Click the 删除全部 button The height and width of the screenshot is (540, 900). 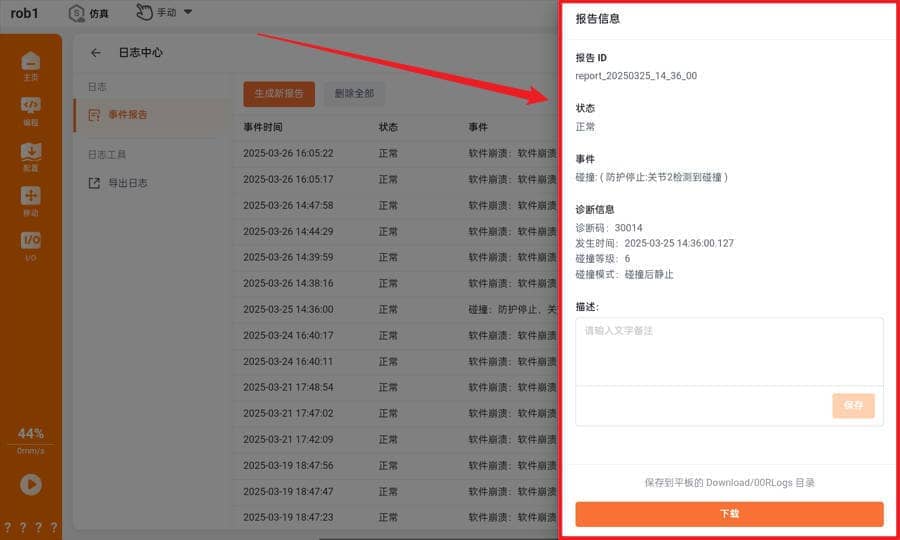pyautogui.click(x=354, y=94)
